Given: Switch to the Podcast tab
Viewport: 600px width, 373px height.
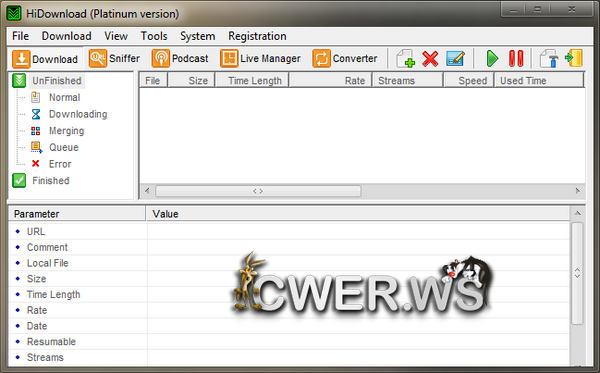Looking at the screenshot, I should (180, 59).
